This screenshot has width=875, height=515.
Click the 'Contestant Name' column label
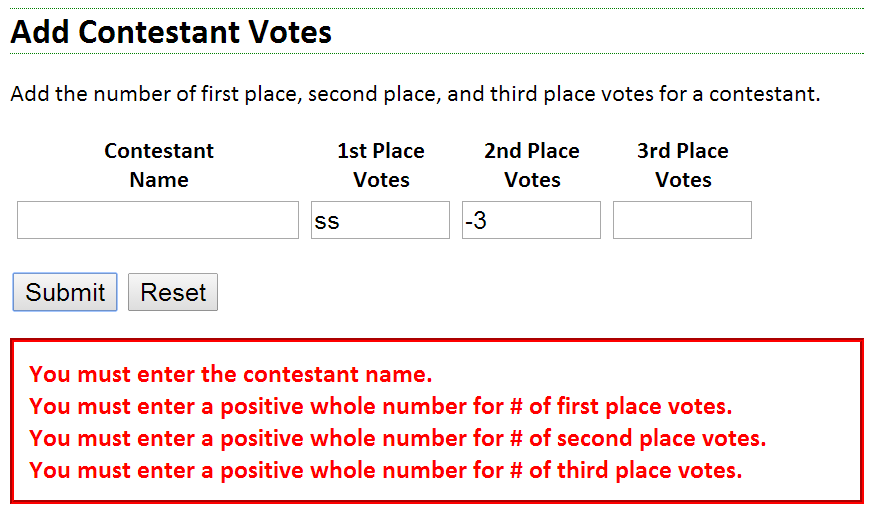(159, 165)
